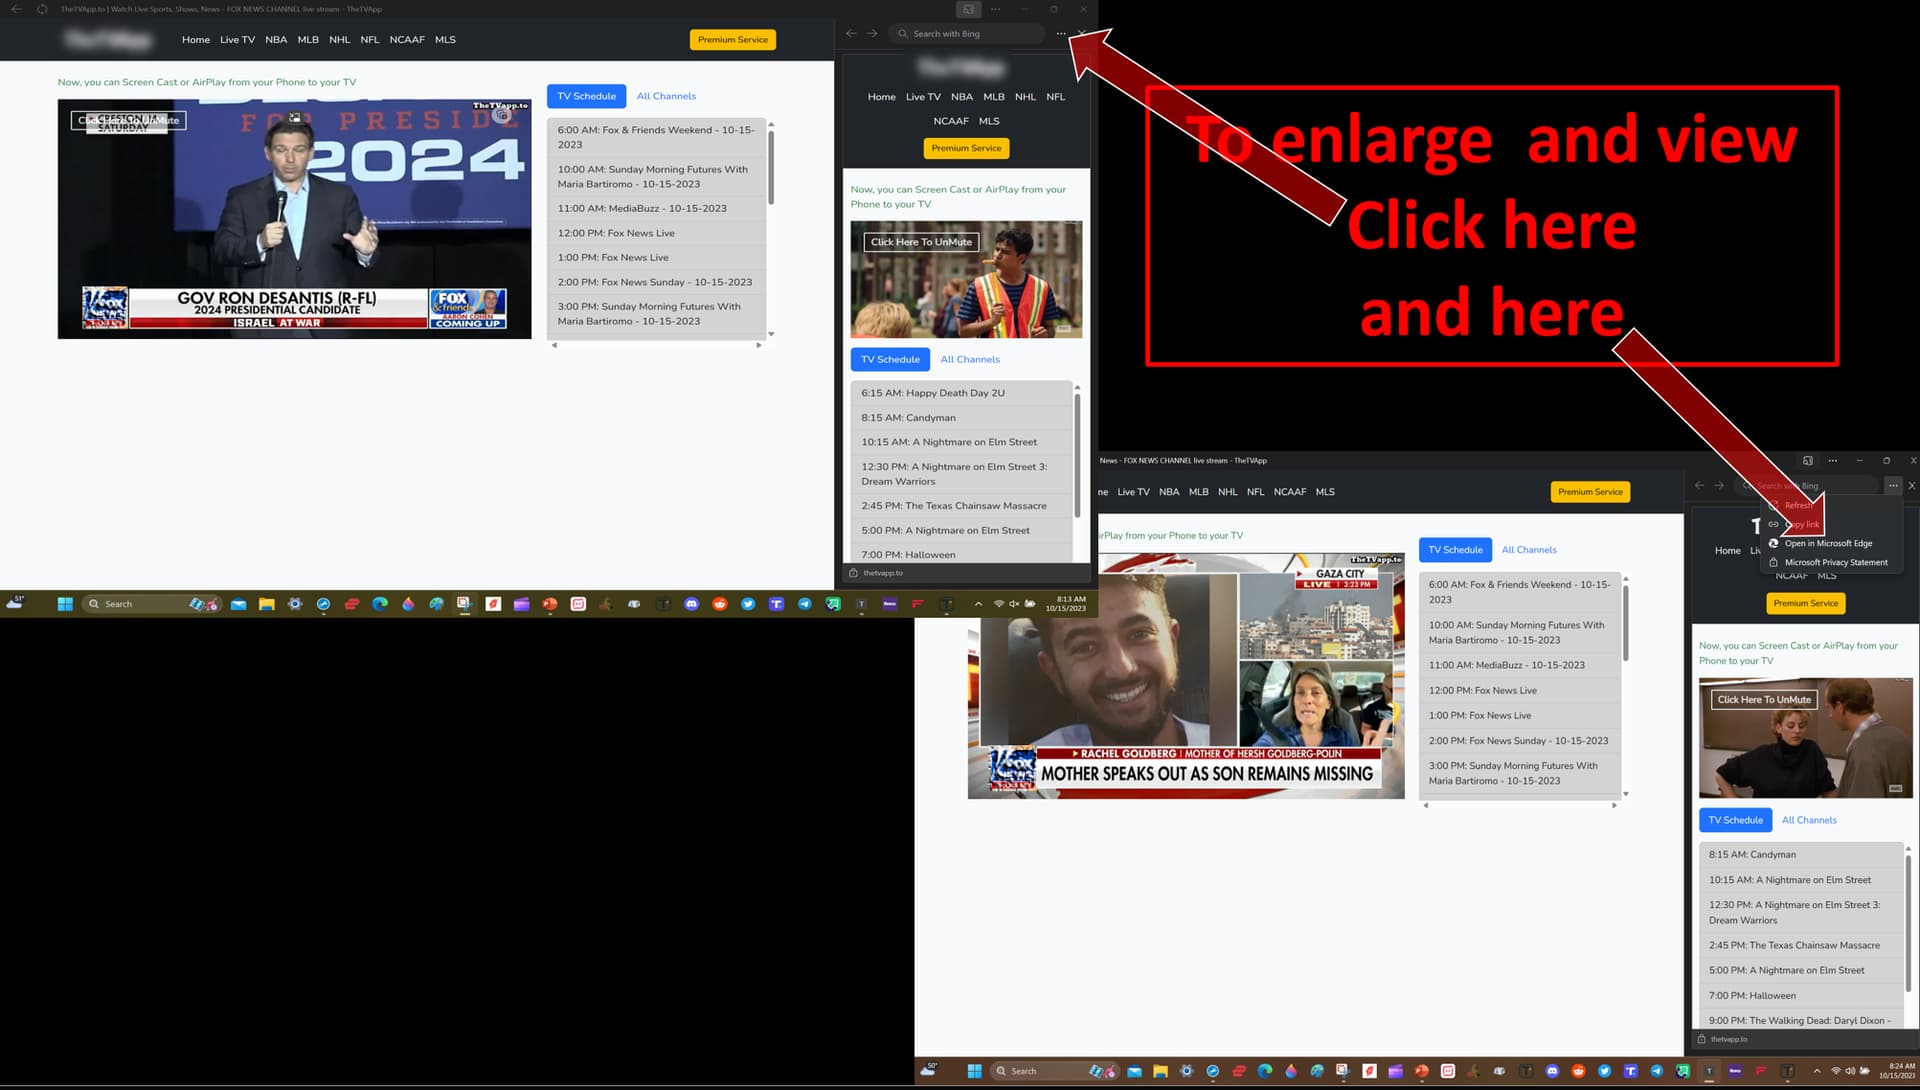Open three-dot menu in upper window title bar
This screenshot has height=1090, width=1920.
pos(995,9)
